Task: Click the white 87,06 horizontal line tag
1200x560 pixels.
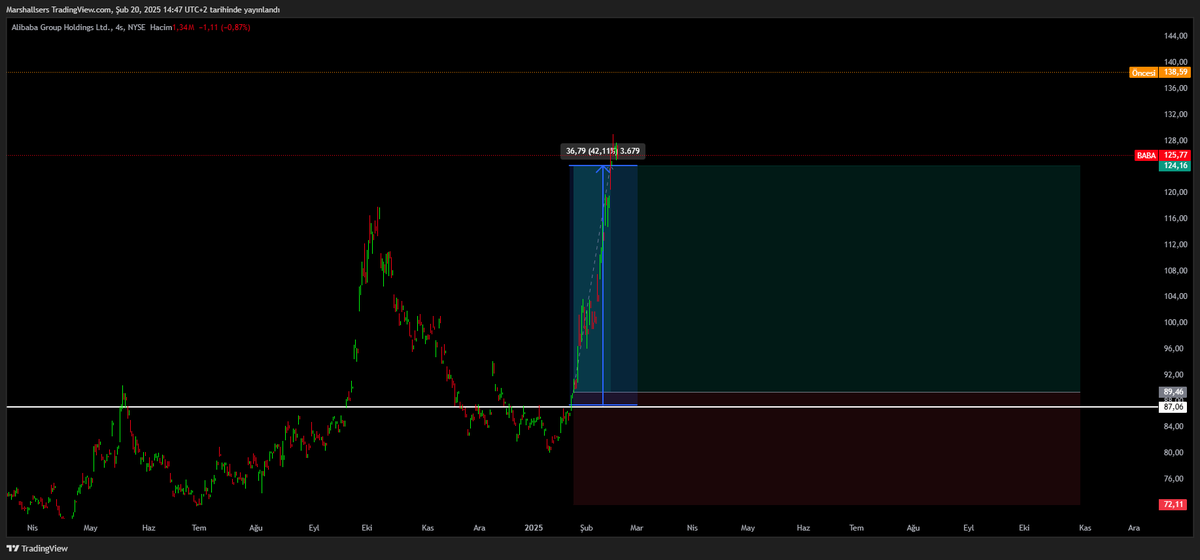Action: [1174, 407]
